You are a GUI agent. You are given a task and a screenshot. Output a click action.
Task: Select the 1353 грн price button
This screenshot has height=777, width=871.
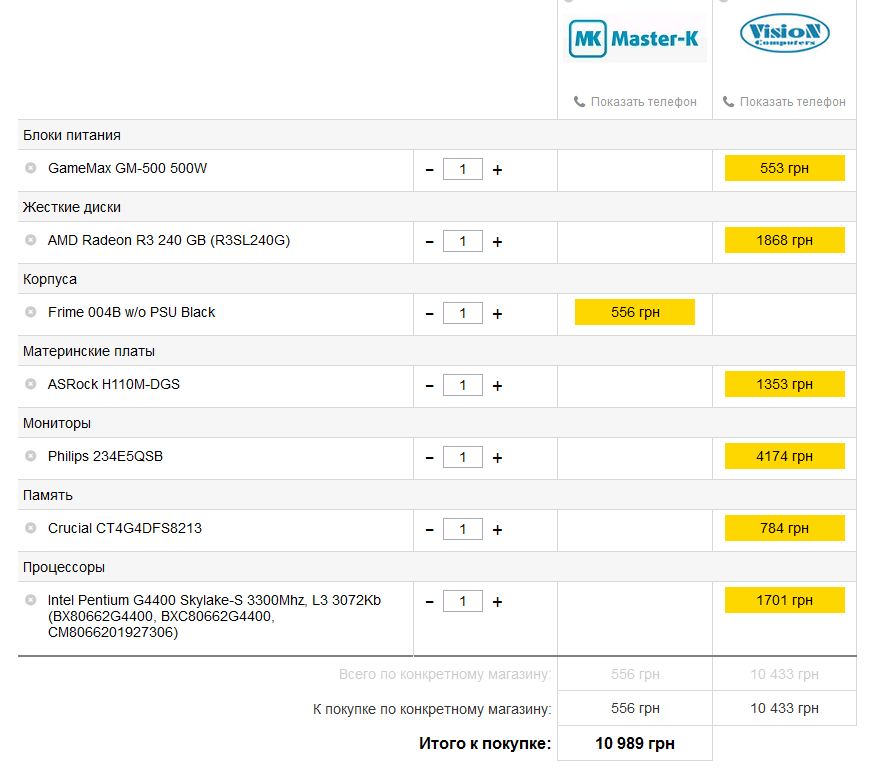click(x=784, y=384)
